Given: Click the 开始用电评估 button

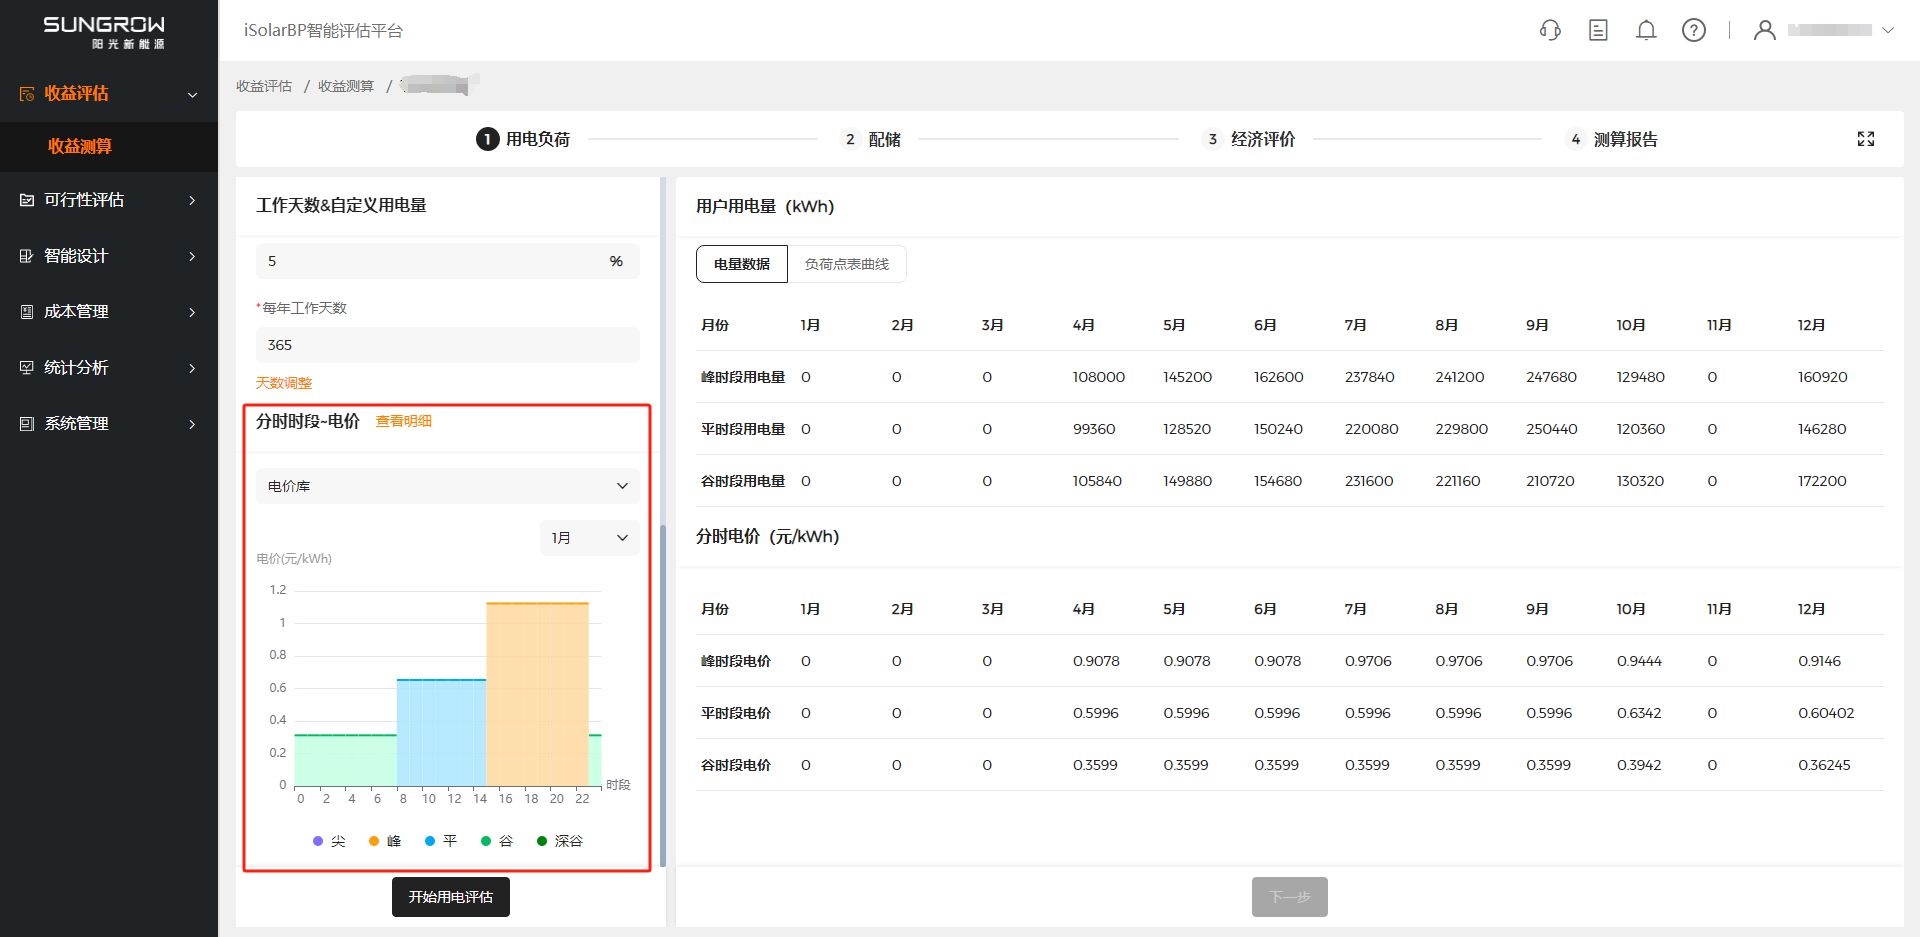Looking at the screenshot, I should tap(450, 897).
